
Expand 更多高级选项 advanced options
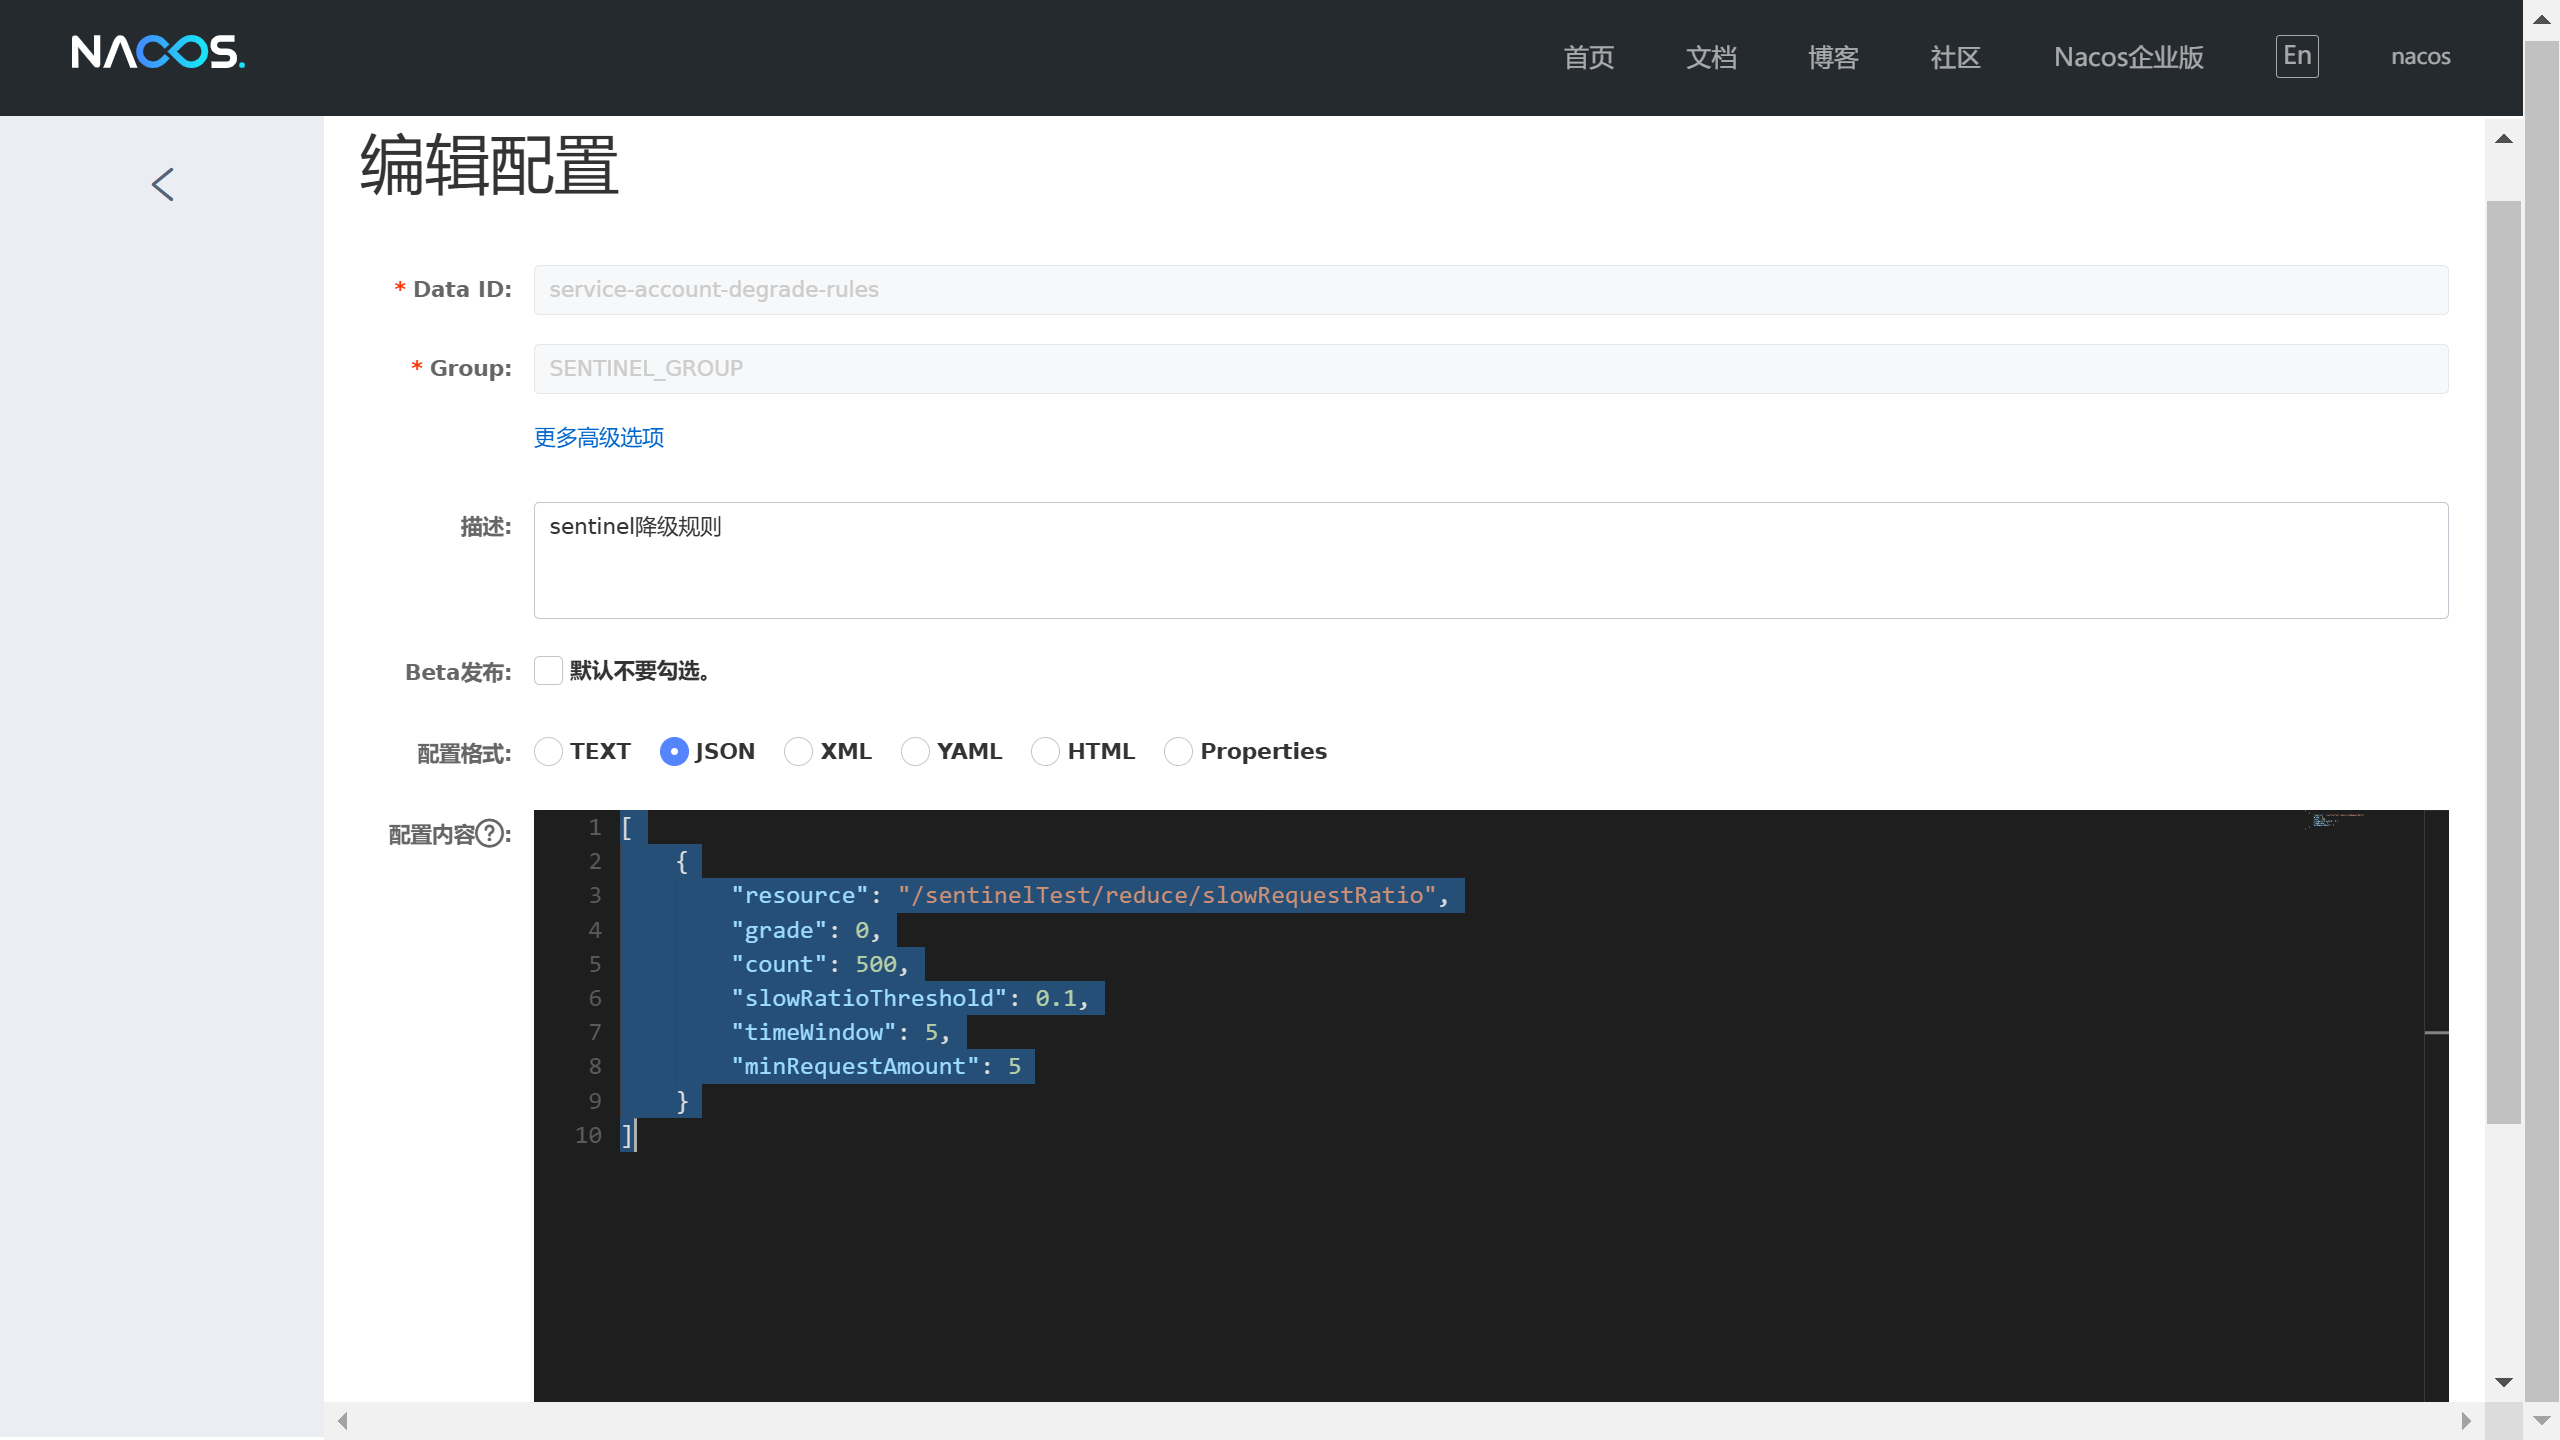coord(598,438)
